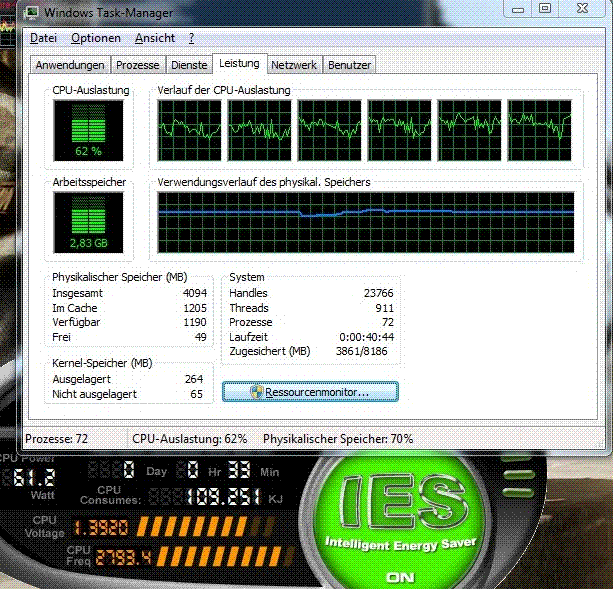Close the Task-Manager window
The image size is (613, 589).
[582, 9]
